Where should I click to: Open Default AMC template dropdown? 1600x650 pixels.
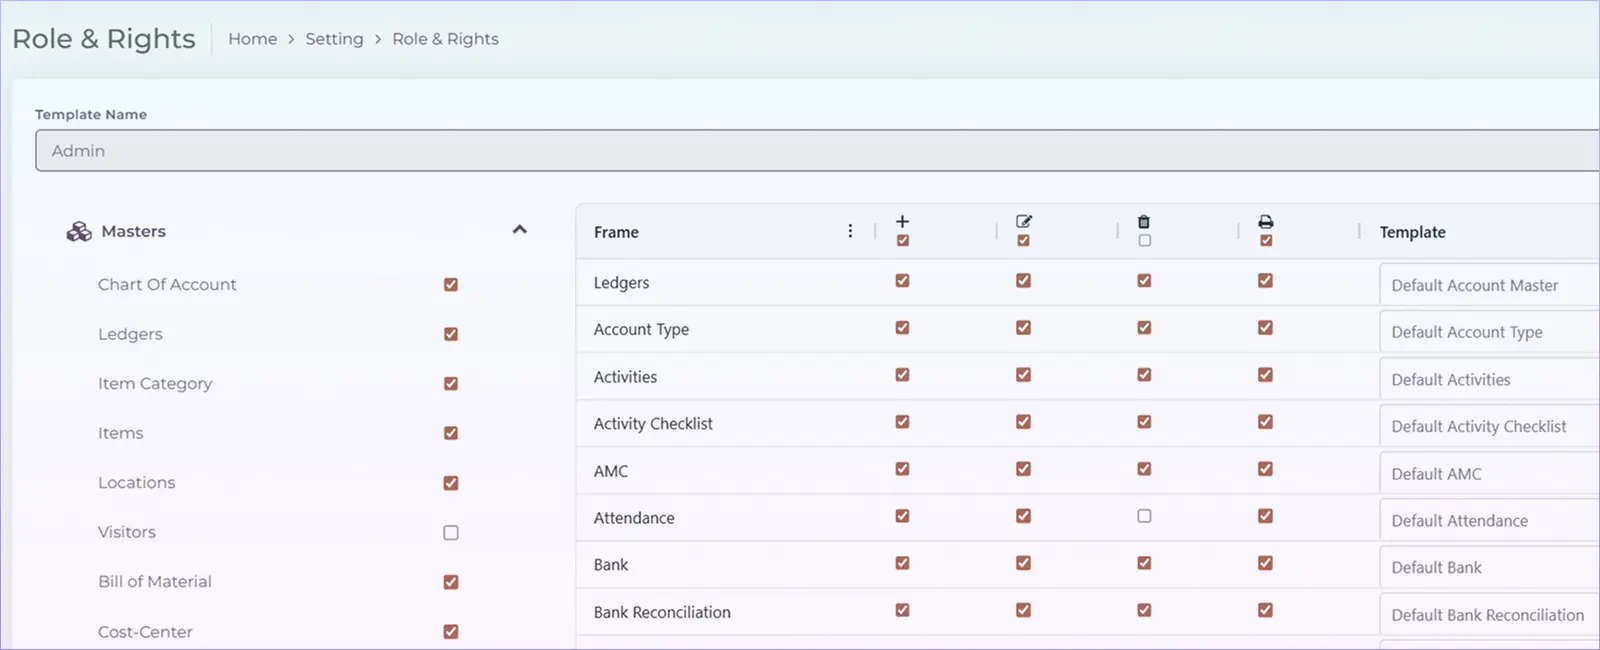point(1489,473)
